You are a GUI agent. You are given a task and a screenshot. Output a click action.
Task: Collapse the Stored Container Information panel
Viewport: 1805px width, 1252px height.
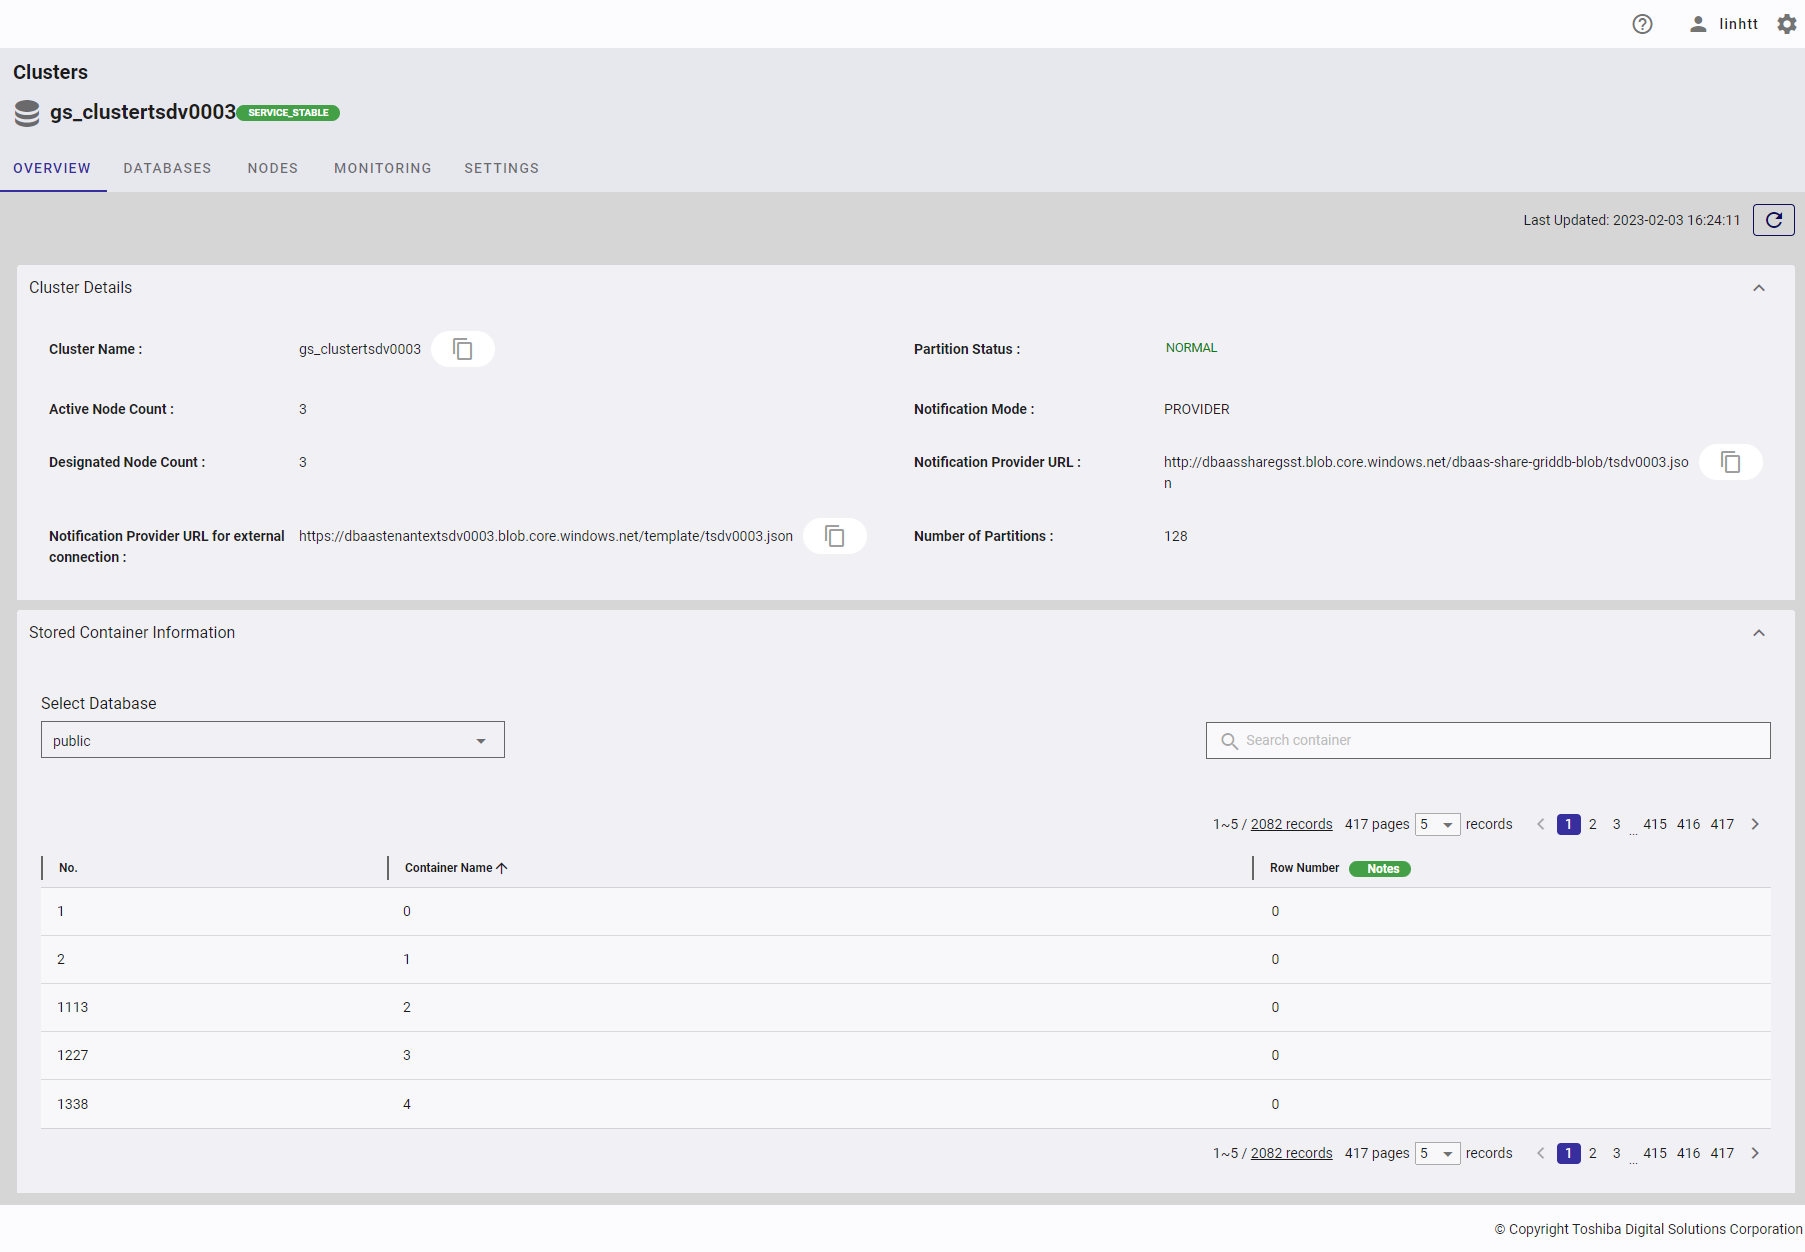tap(1758, 633)
